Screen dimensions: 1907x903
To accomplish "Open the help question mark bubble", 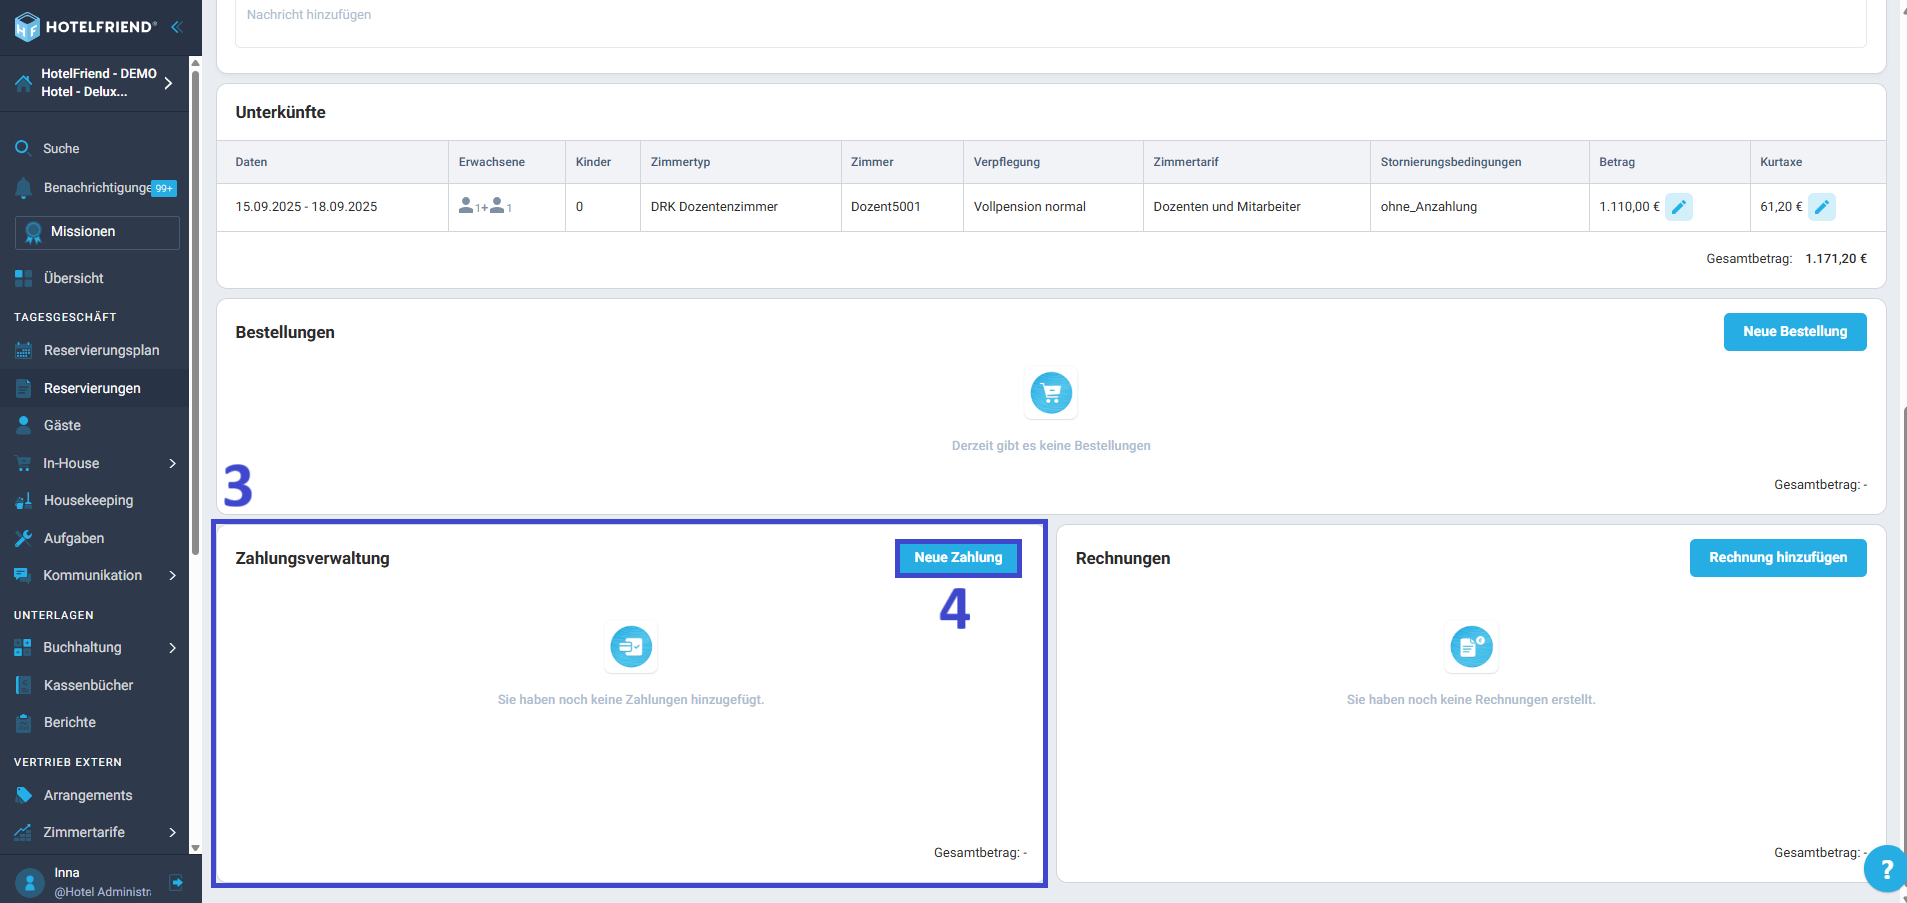I will [1885, 869].
